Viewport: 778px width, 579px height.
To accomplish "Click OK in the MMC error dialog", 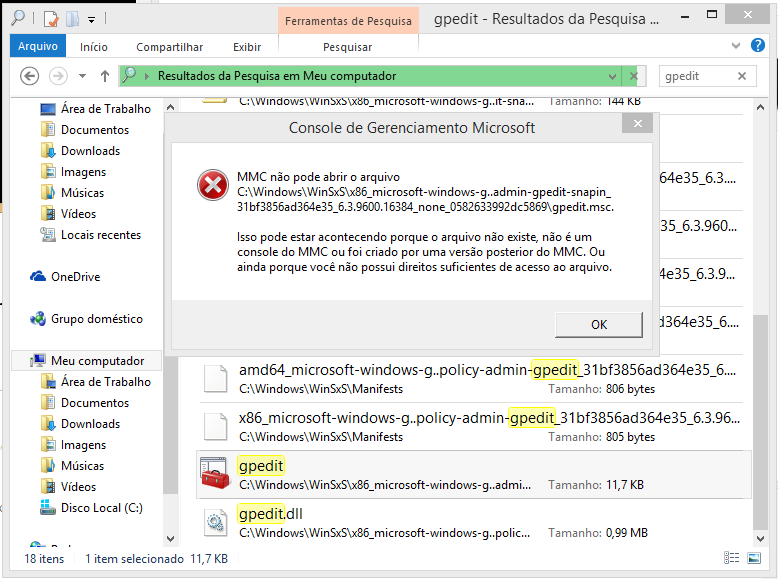I will pos(598,324).
